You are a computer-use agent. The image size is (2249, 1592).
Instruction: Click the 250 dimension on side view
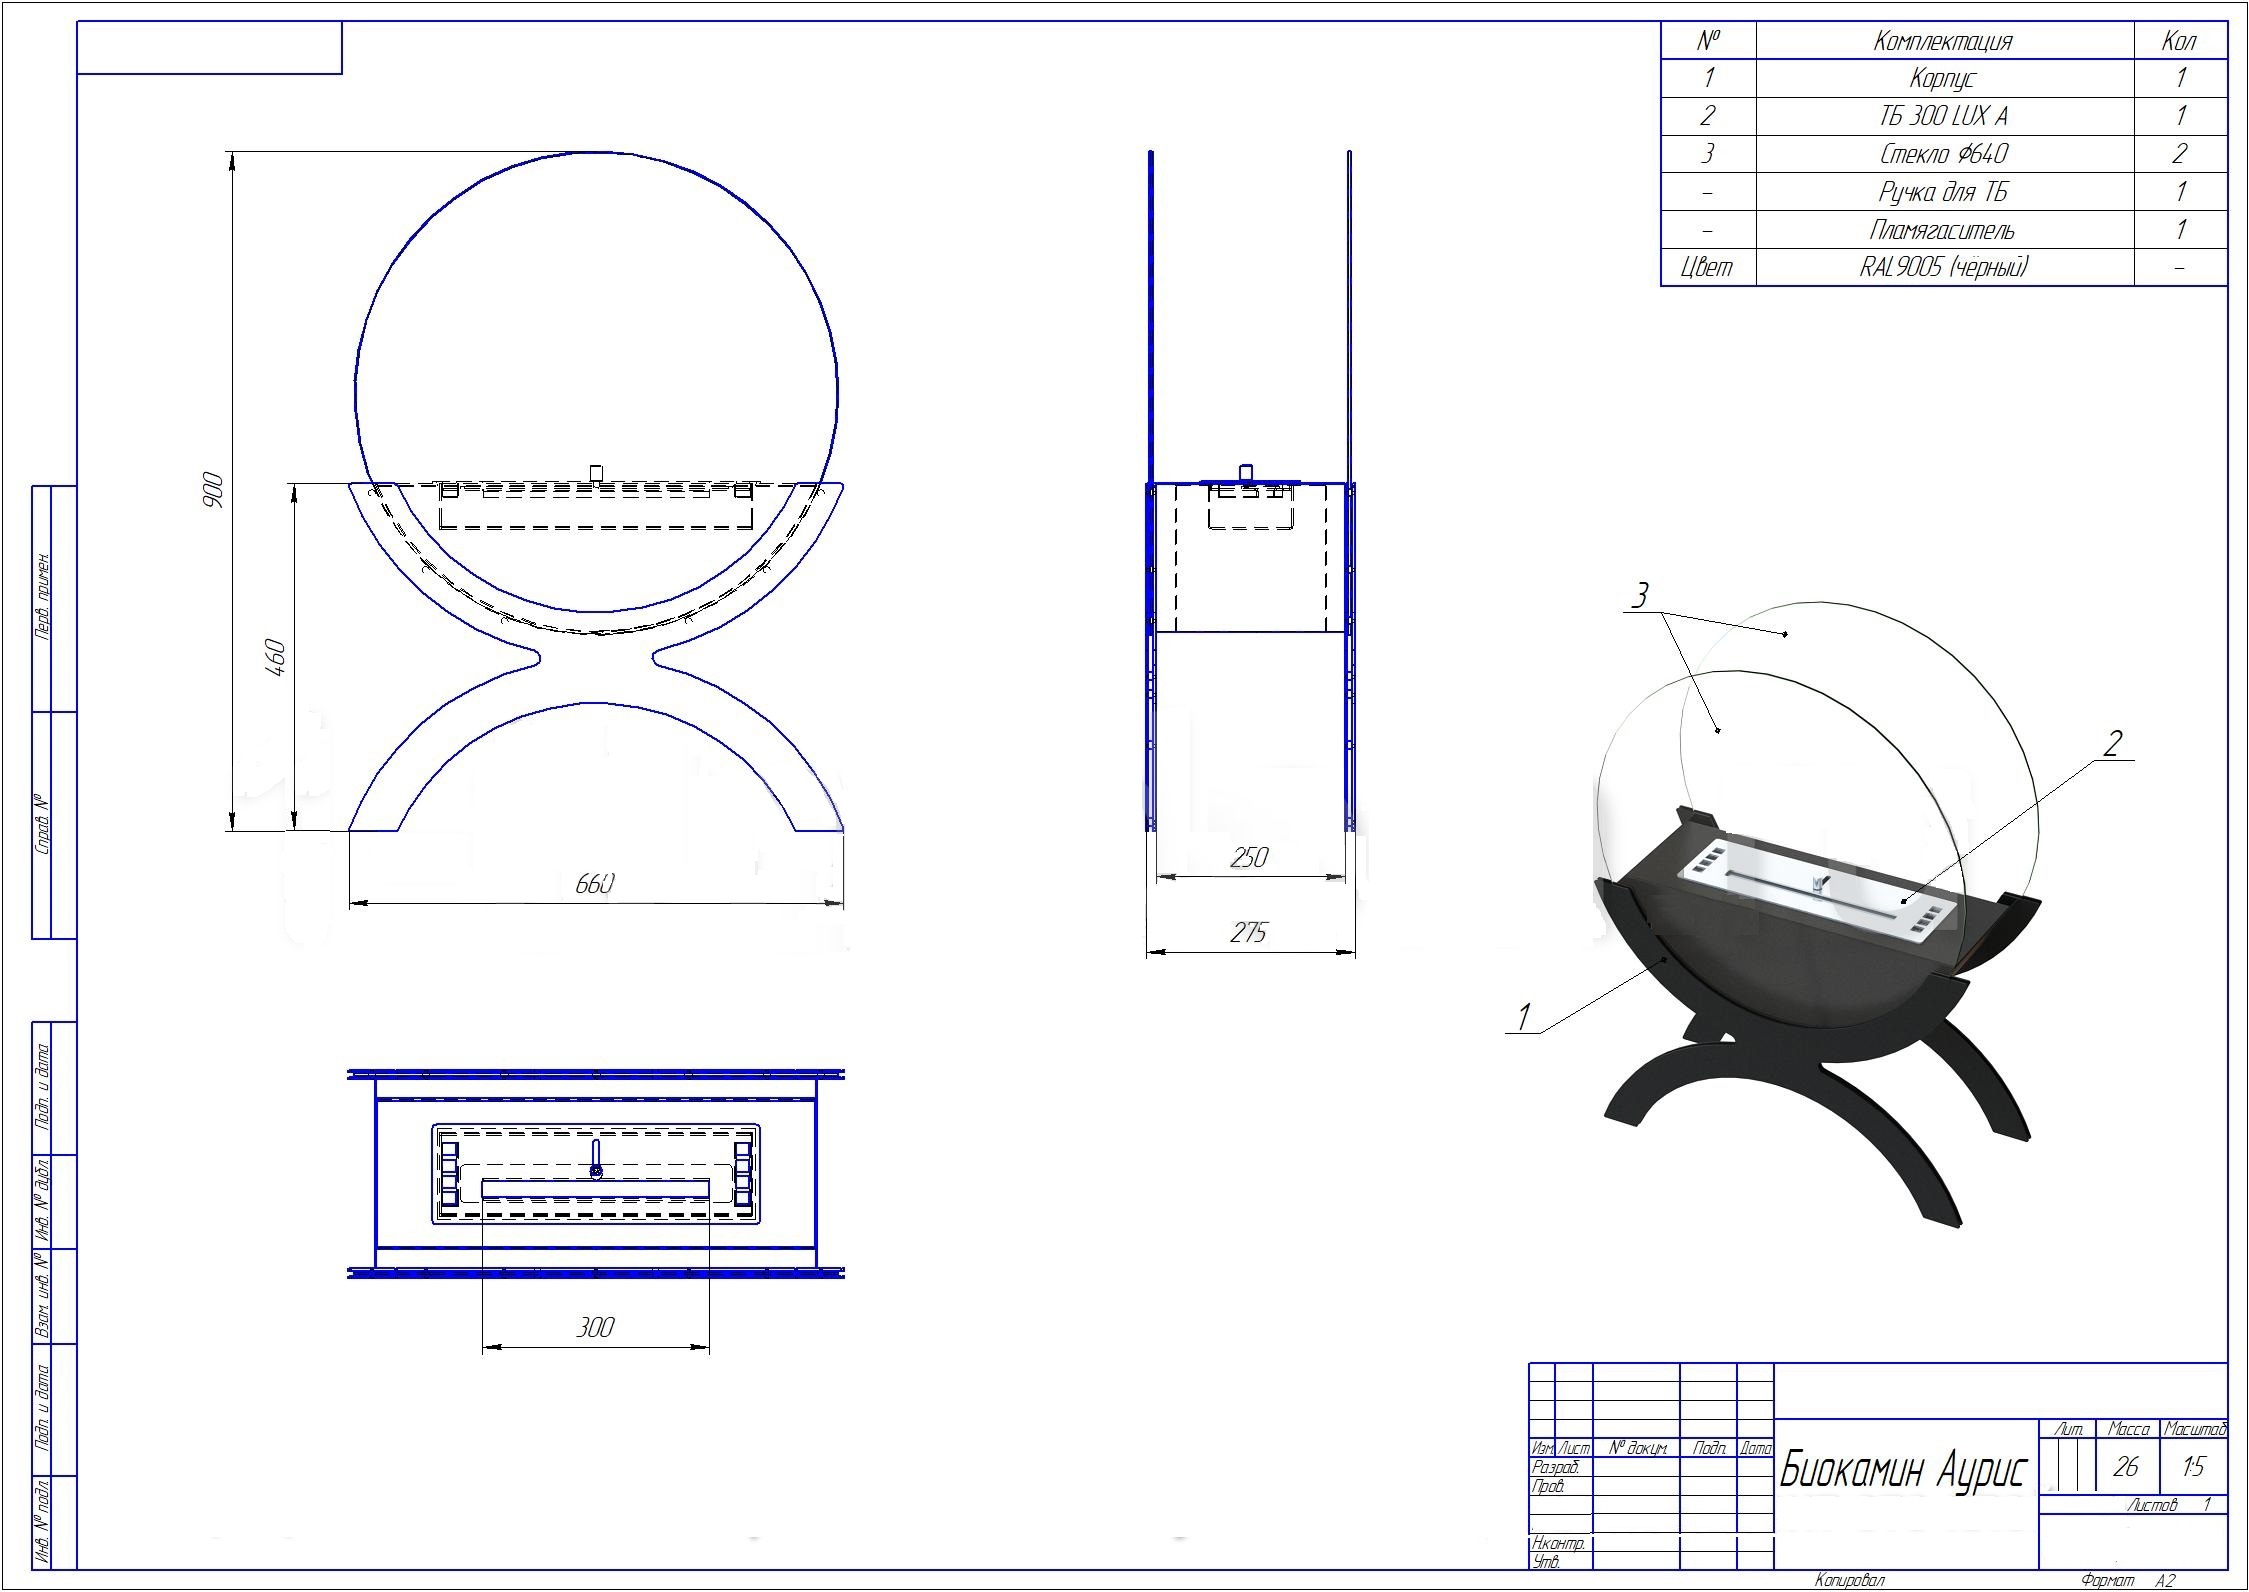click(1250, 857)
